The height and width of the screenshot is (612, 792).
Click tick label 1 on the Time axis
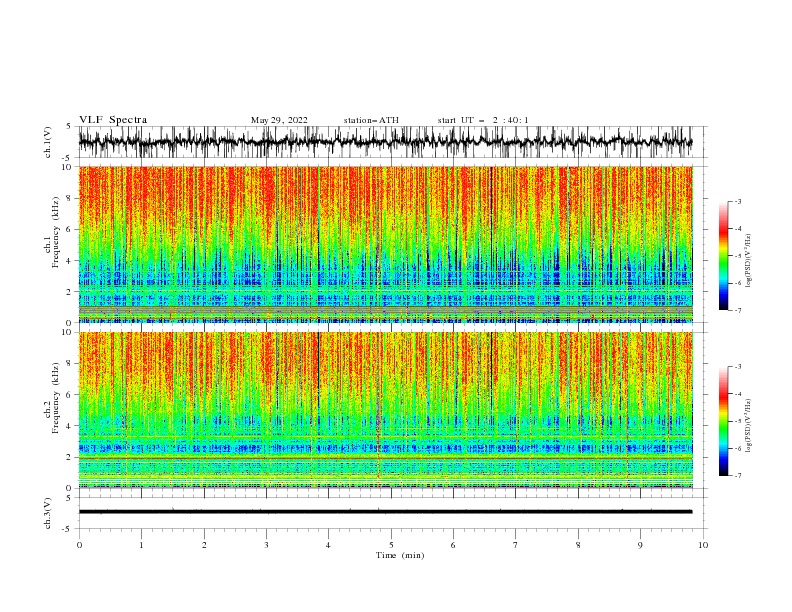pyautogui.click(x=141, y=545)
